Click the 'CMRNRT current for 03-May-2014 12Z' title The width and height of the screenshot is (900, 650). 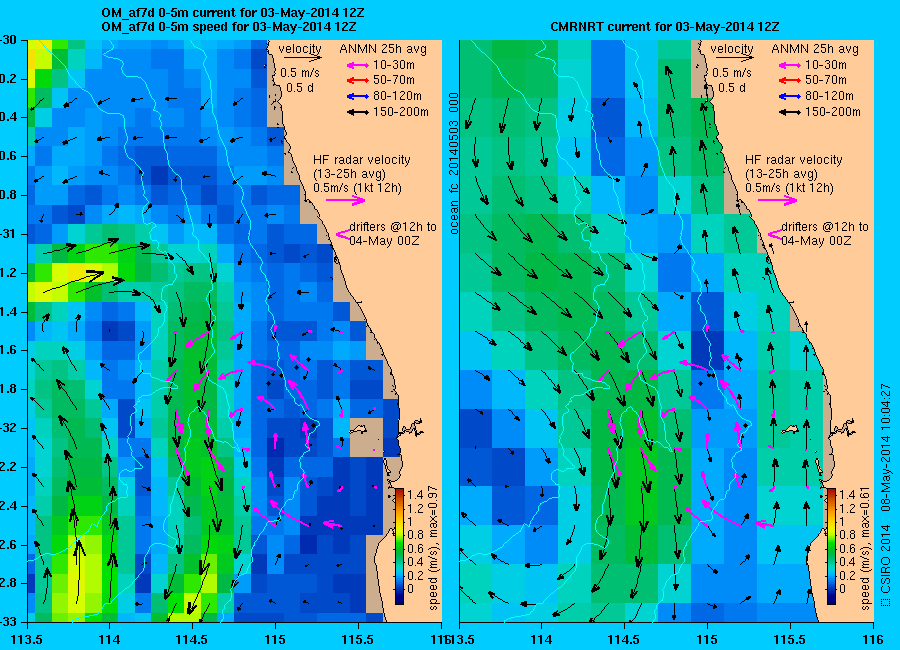point(664,26)
